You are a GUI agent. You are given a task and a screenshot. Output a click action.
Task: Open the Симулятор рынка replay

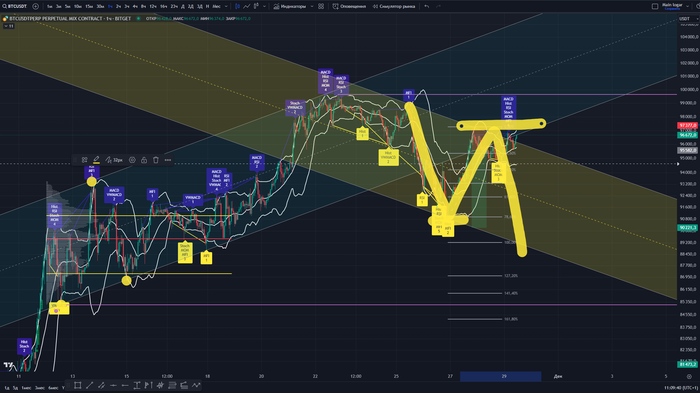tap(394, 6)
